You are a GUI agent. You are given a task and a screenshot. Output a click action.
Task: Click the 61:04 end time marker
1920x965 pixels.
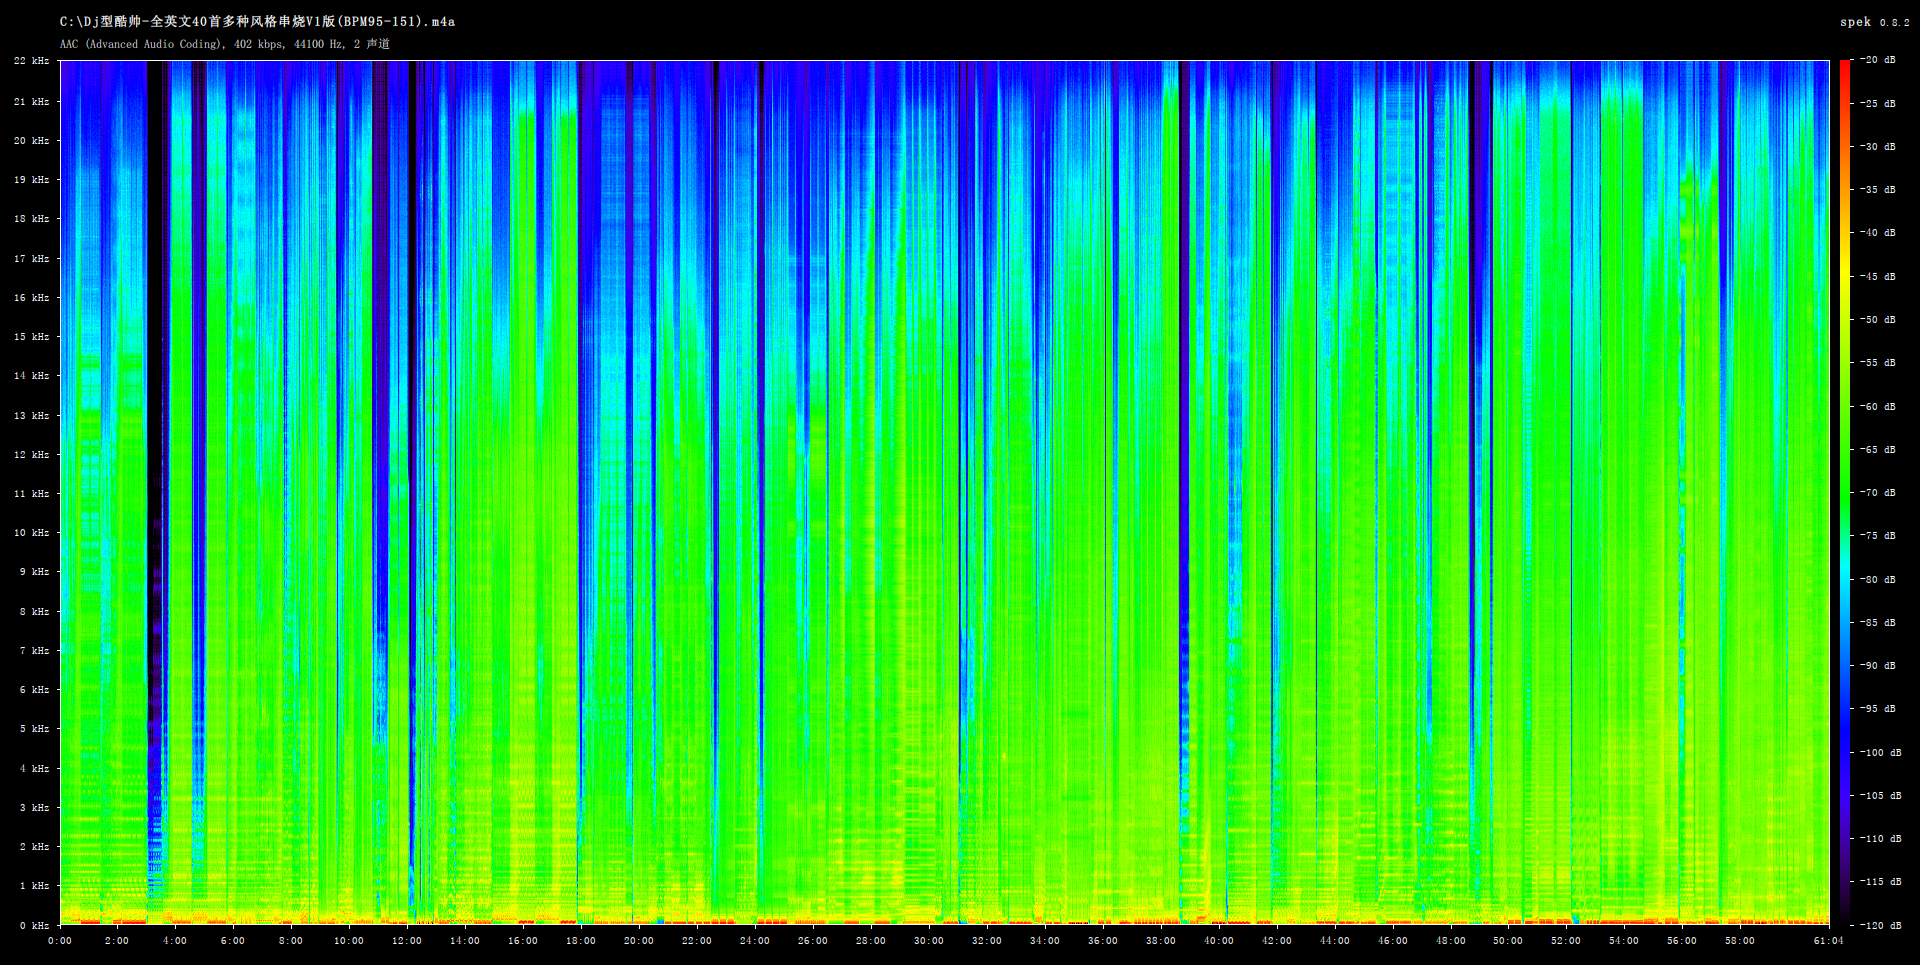tap(1829, 941)
